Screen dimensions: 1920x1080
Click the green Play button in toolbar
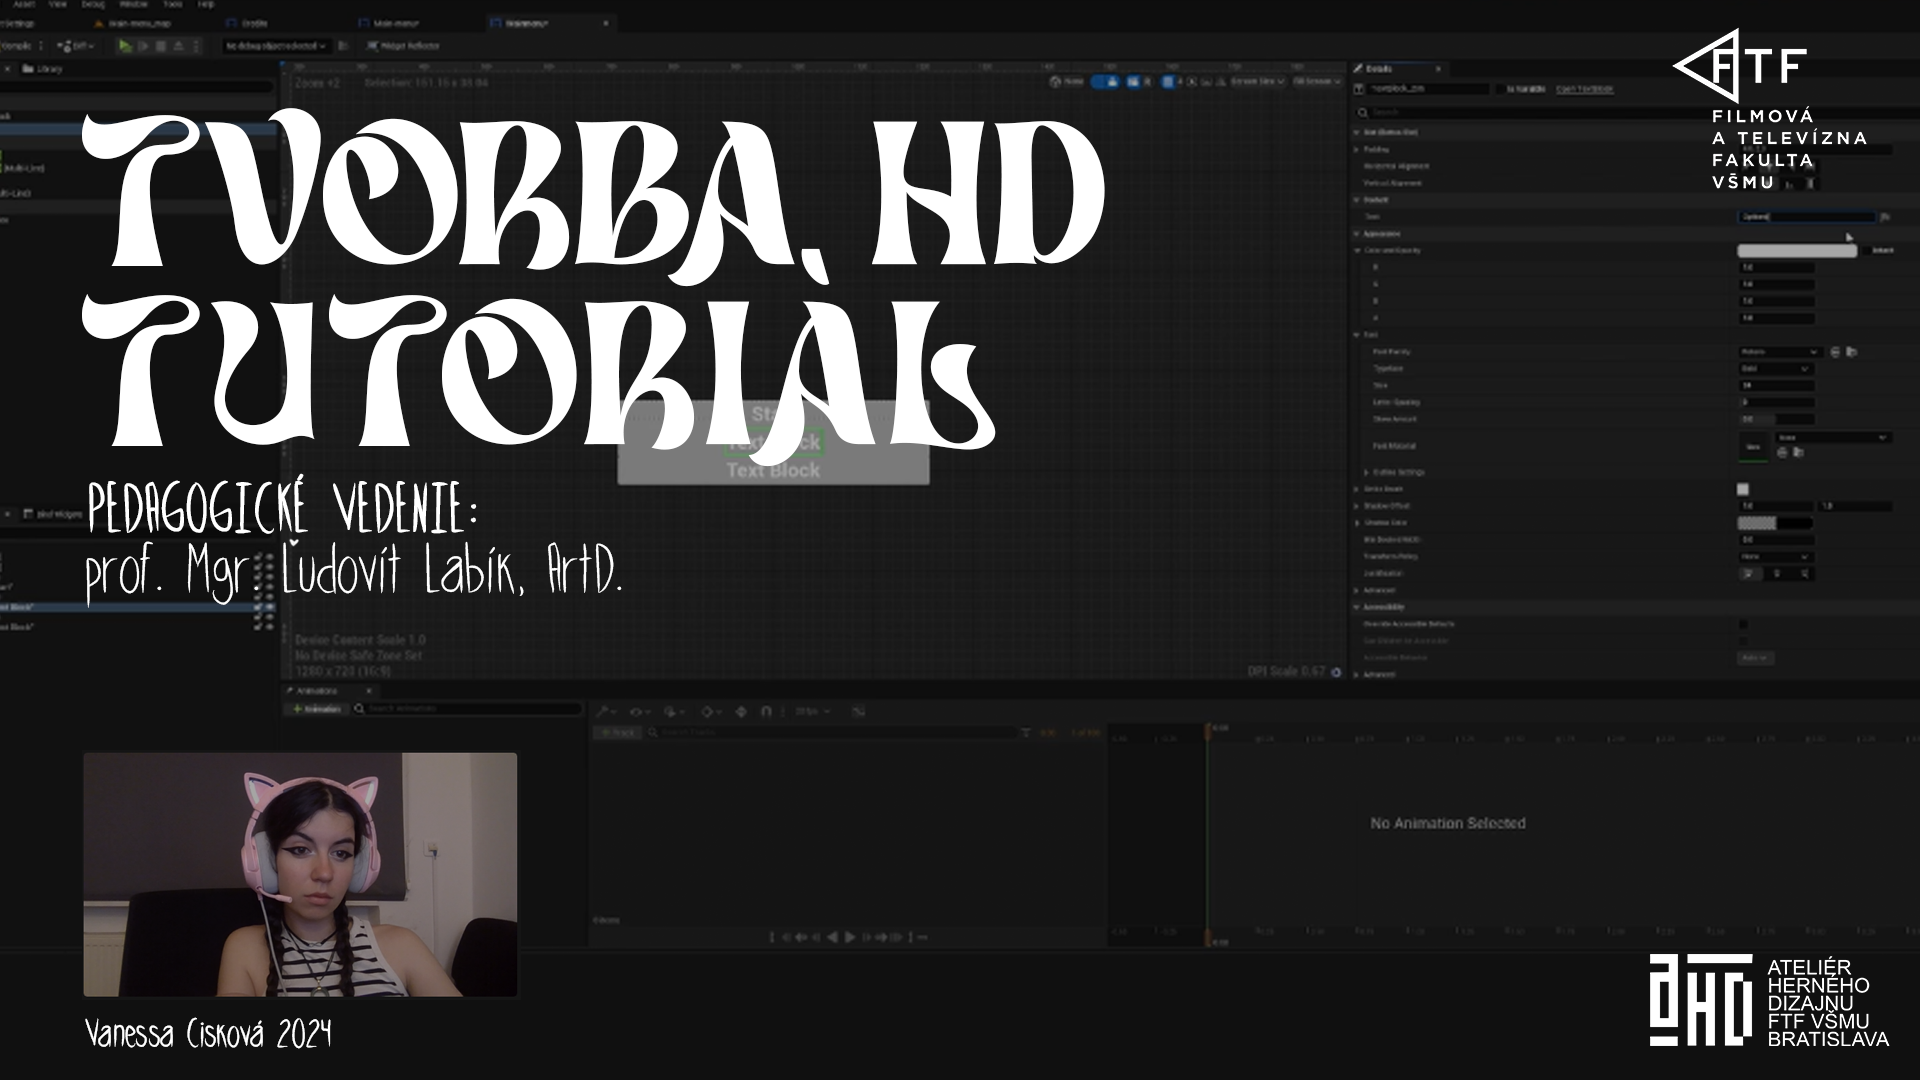pyautogui.click(x=125, y=46)
